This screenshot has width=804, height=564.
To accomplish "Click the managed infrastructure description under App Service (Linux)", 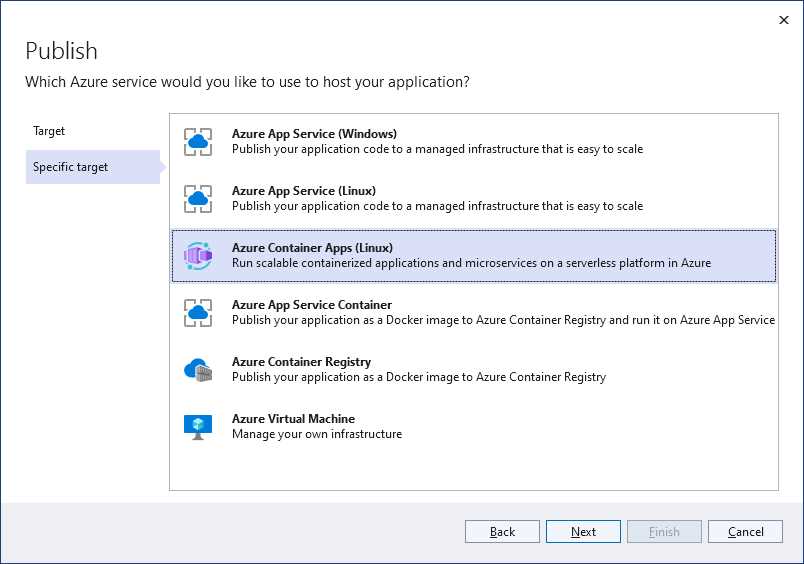I will pyautogui.click(x=437, y=206).
